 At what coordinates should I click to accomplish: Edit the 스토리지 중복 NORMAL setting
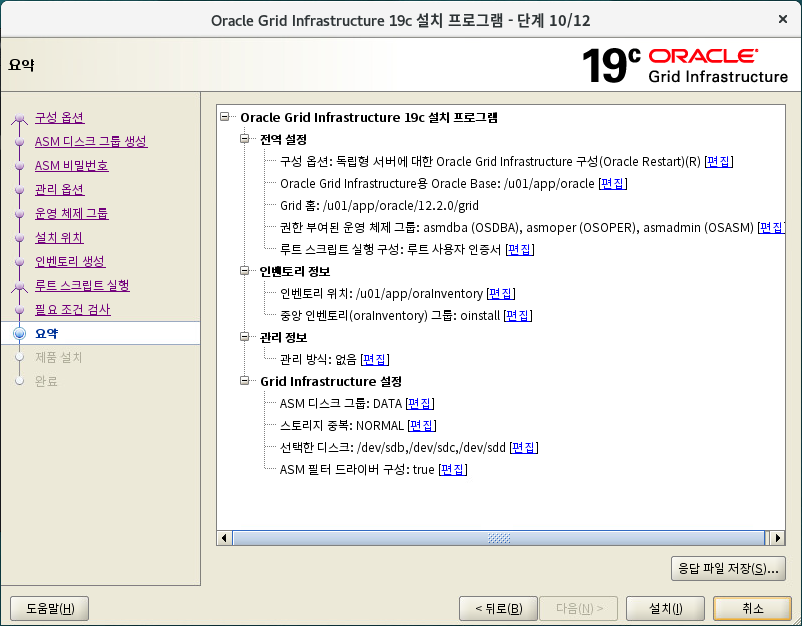(422, 426)
